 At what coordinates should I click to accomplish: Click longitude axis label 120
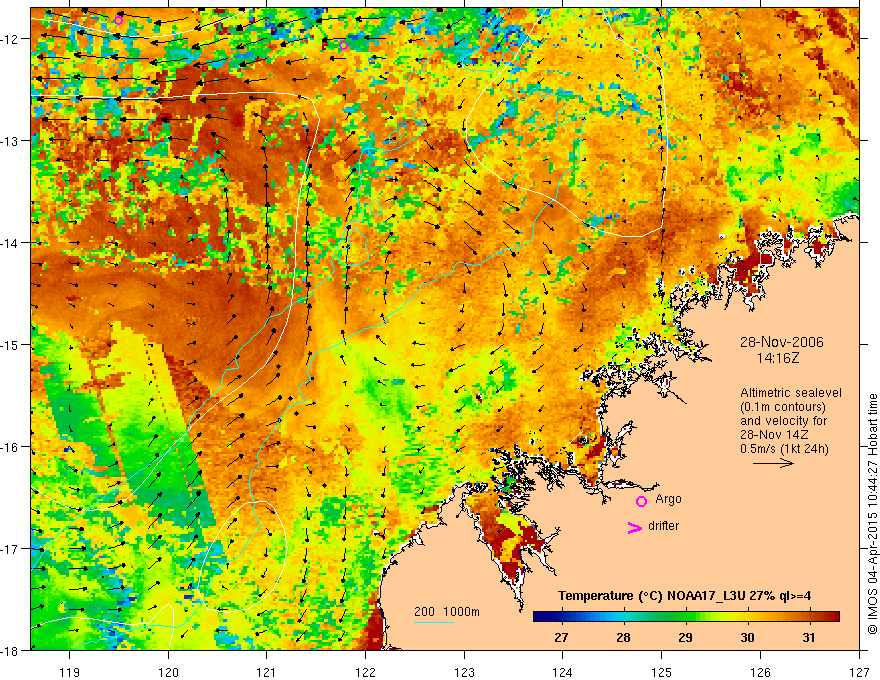tap(168, 672)
